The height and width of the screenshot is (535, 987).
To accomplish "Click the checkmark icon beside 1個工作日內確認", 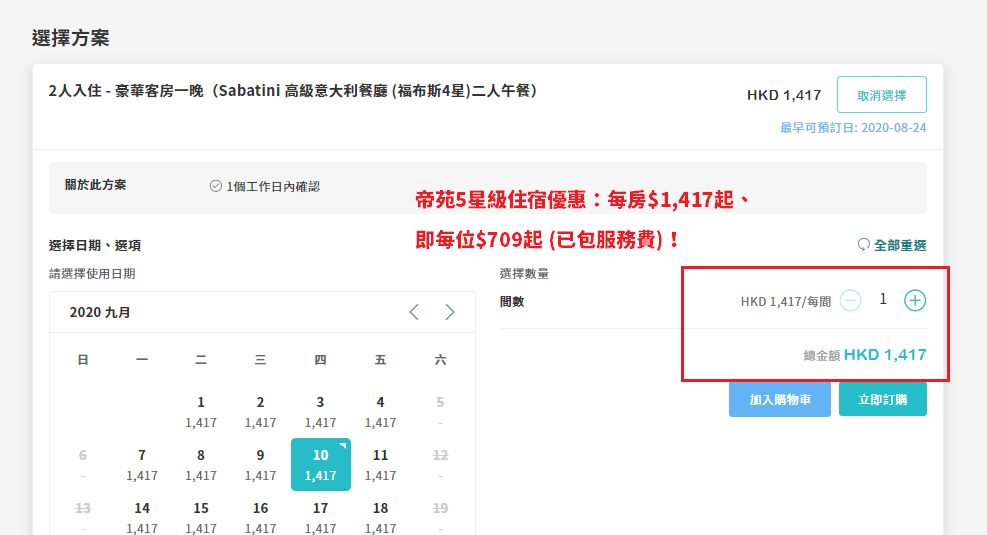I will tap(216, 186).
